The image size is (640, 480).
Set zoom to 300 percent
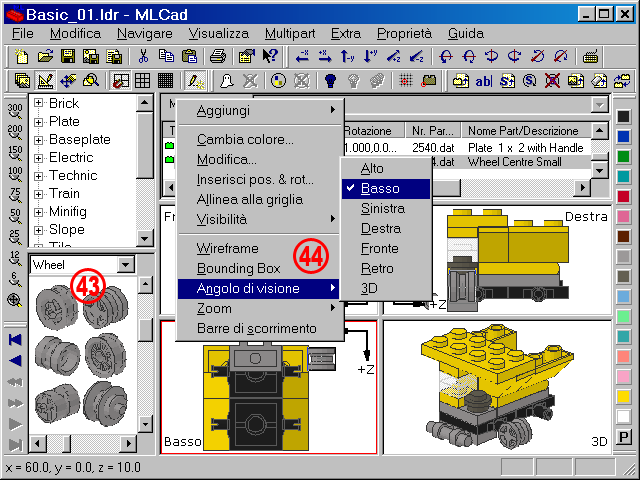[15, 111]
